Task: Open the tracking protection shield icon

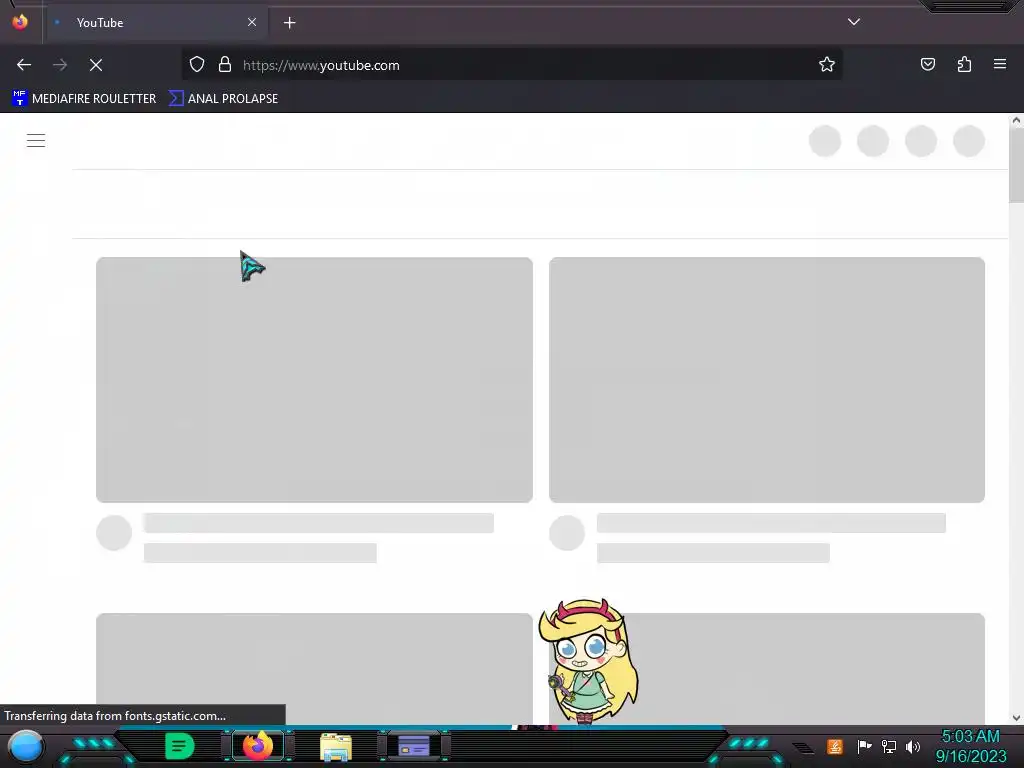Action: [197, 64]
